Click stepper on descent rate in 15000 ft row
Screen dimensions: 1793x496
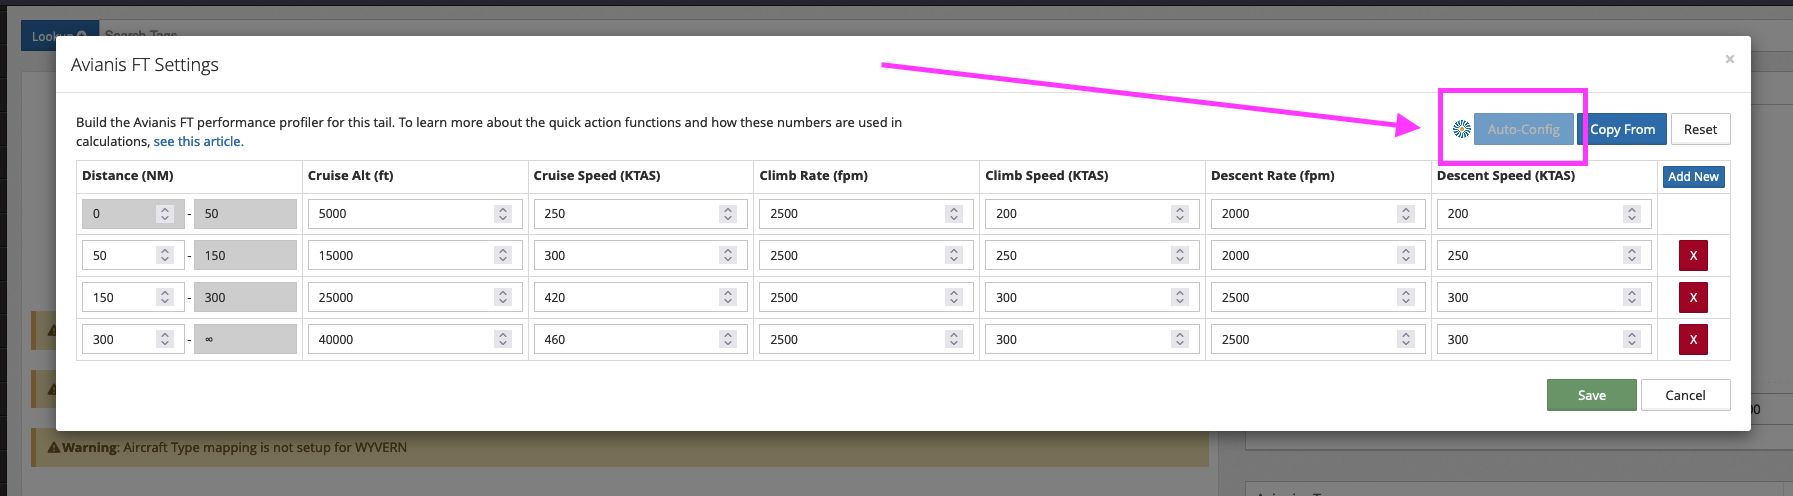[1406, 255]
